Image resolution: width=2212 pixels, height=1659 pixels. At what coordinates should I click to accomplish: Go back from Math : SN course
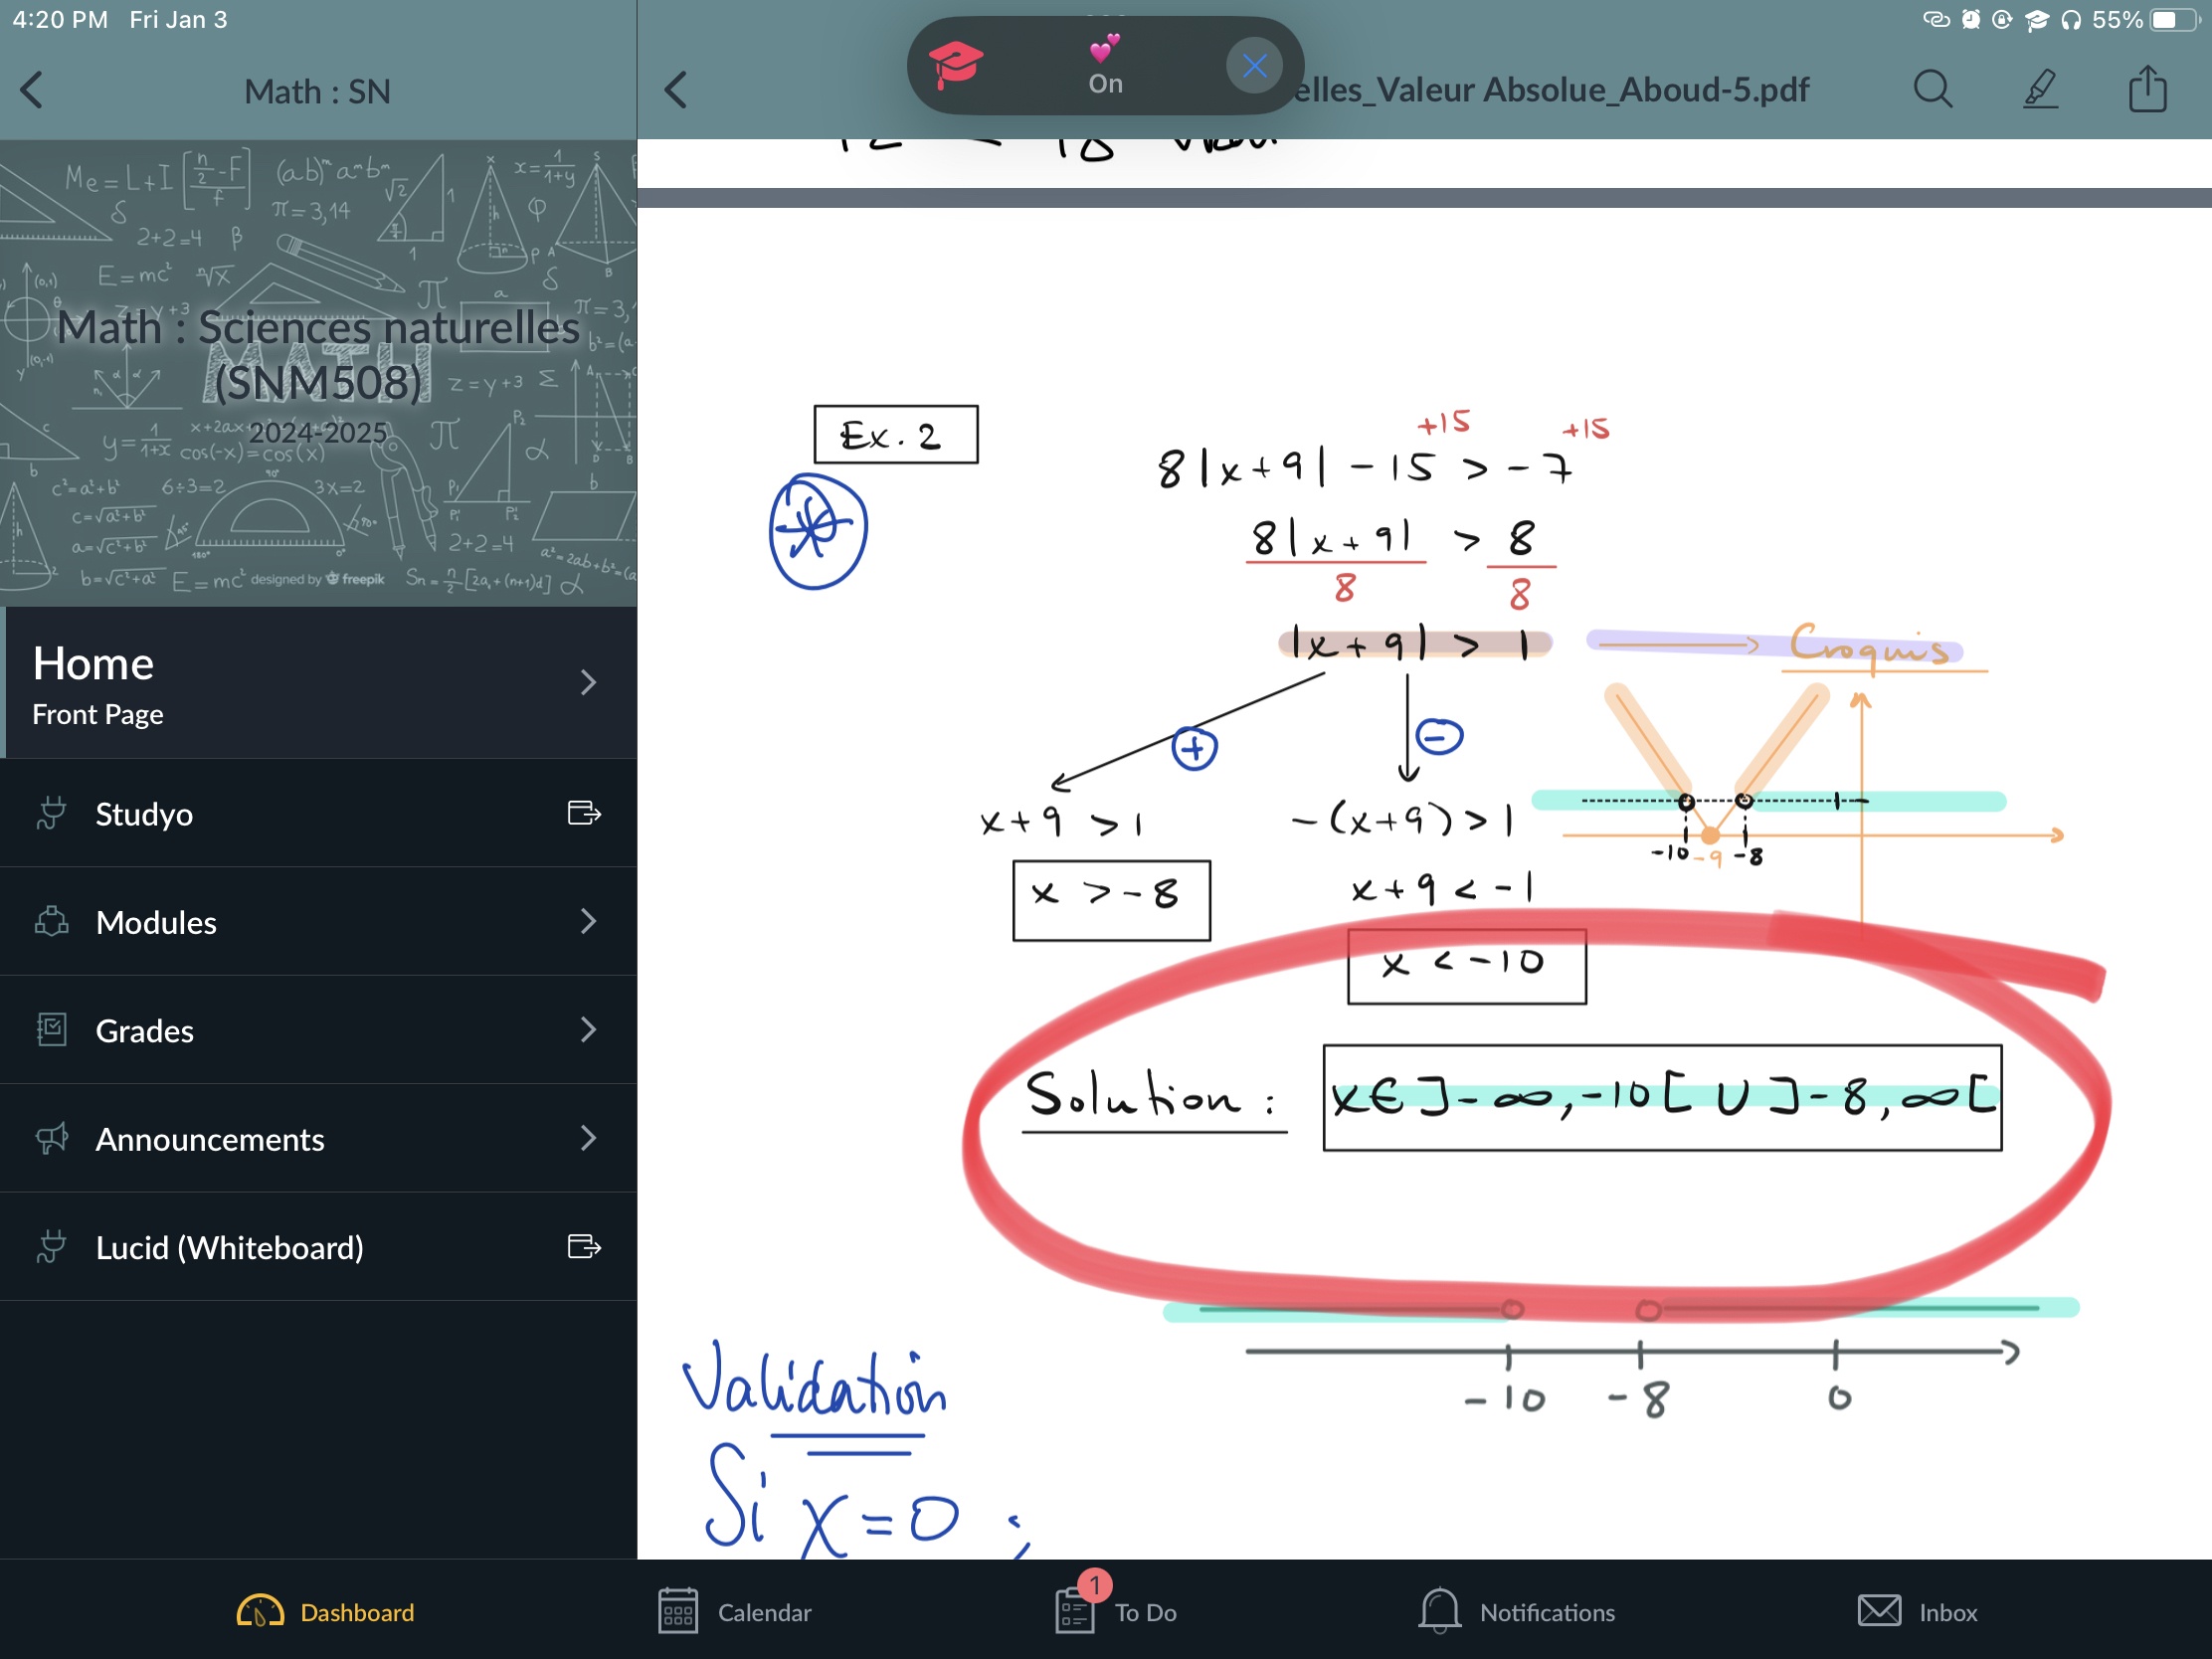(x=32, y=90)
